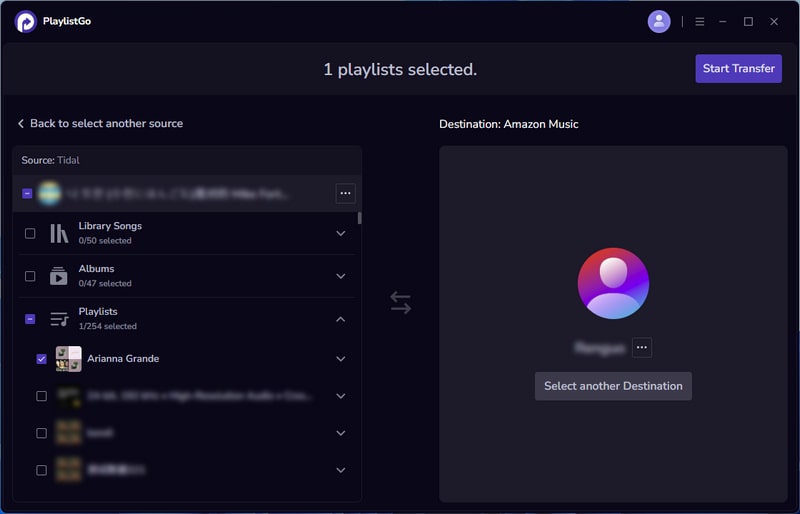Click the swap source and destination arrows
Viewport: 800px width, 514px height.
(401, 303)
